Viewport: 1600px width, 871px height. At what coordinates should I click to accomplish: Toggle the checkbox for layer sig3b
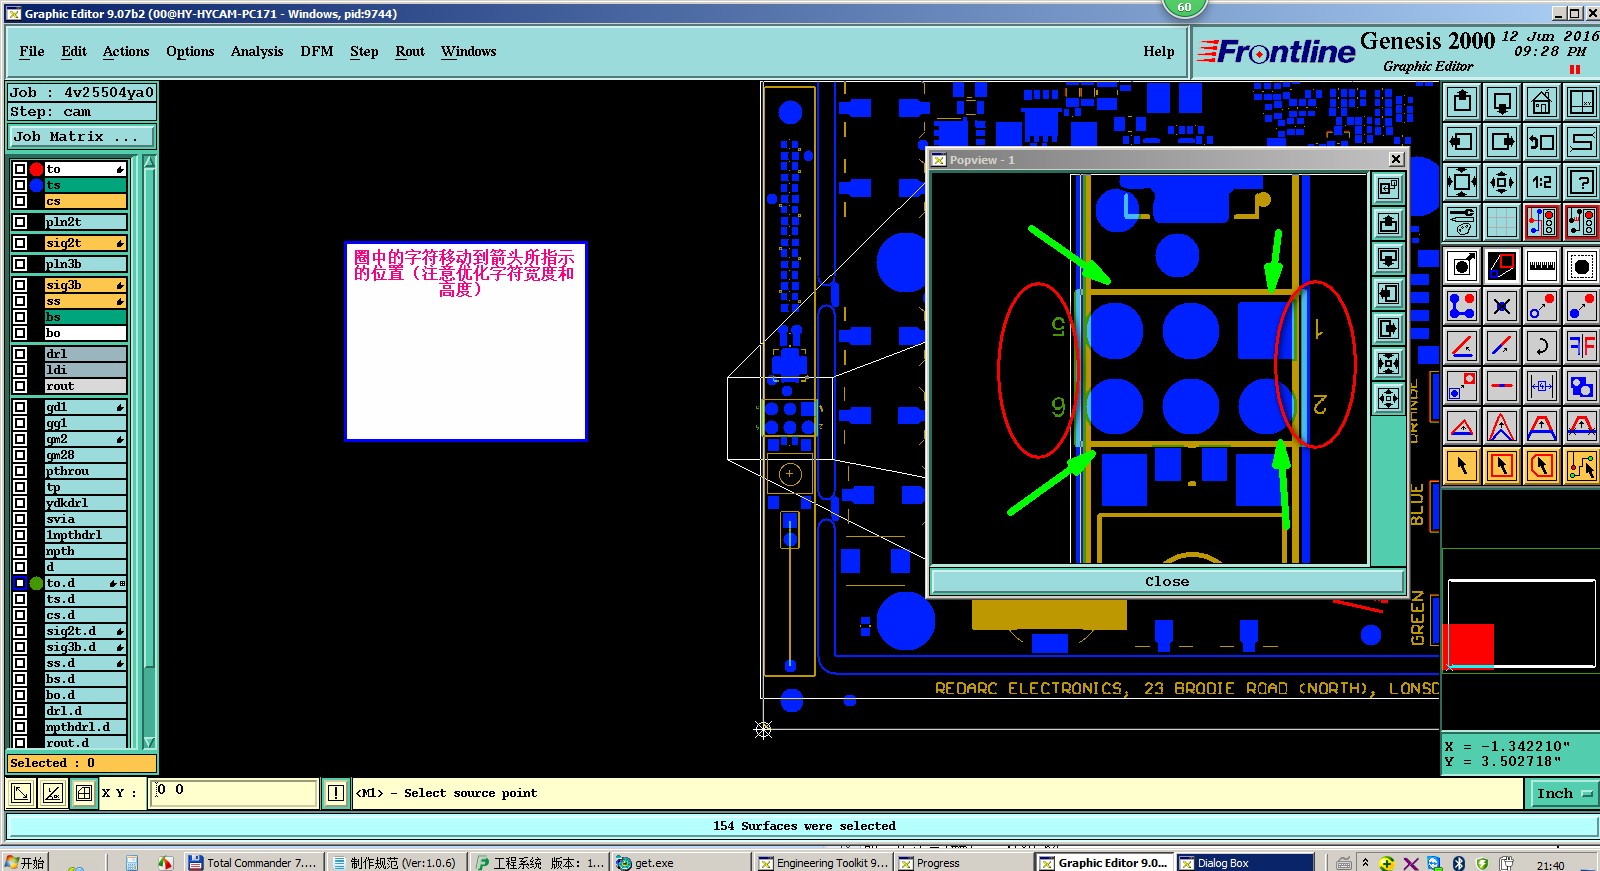click(20, 285)
